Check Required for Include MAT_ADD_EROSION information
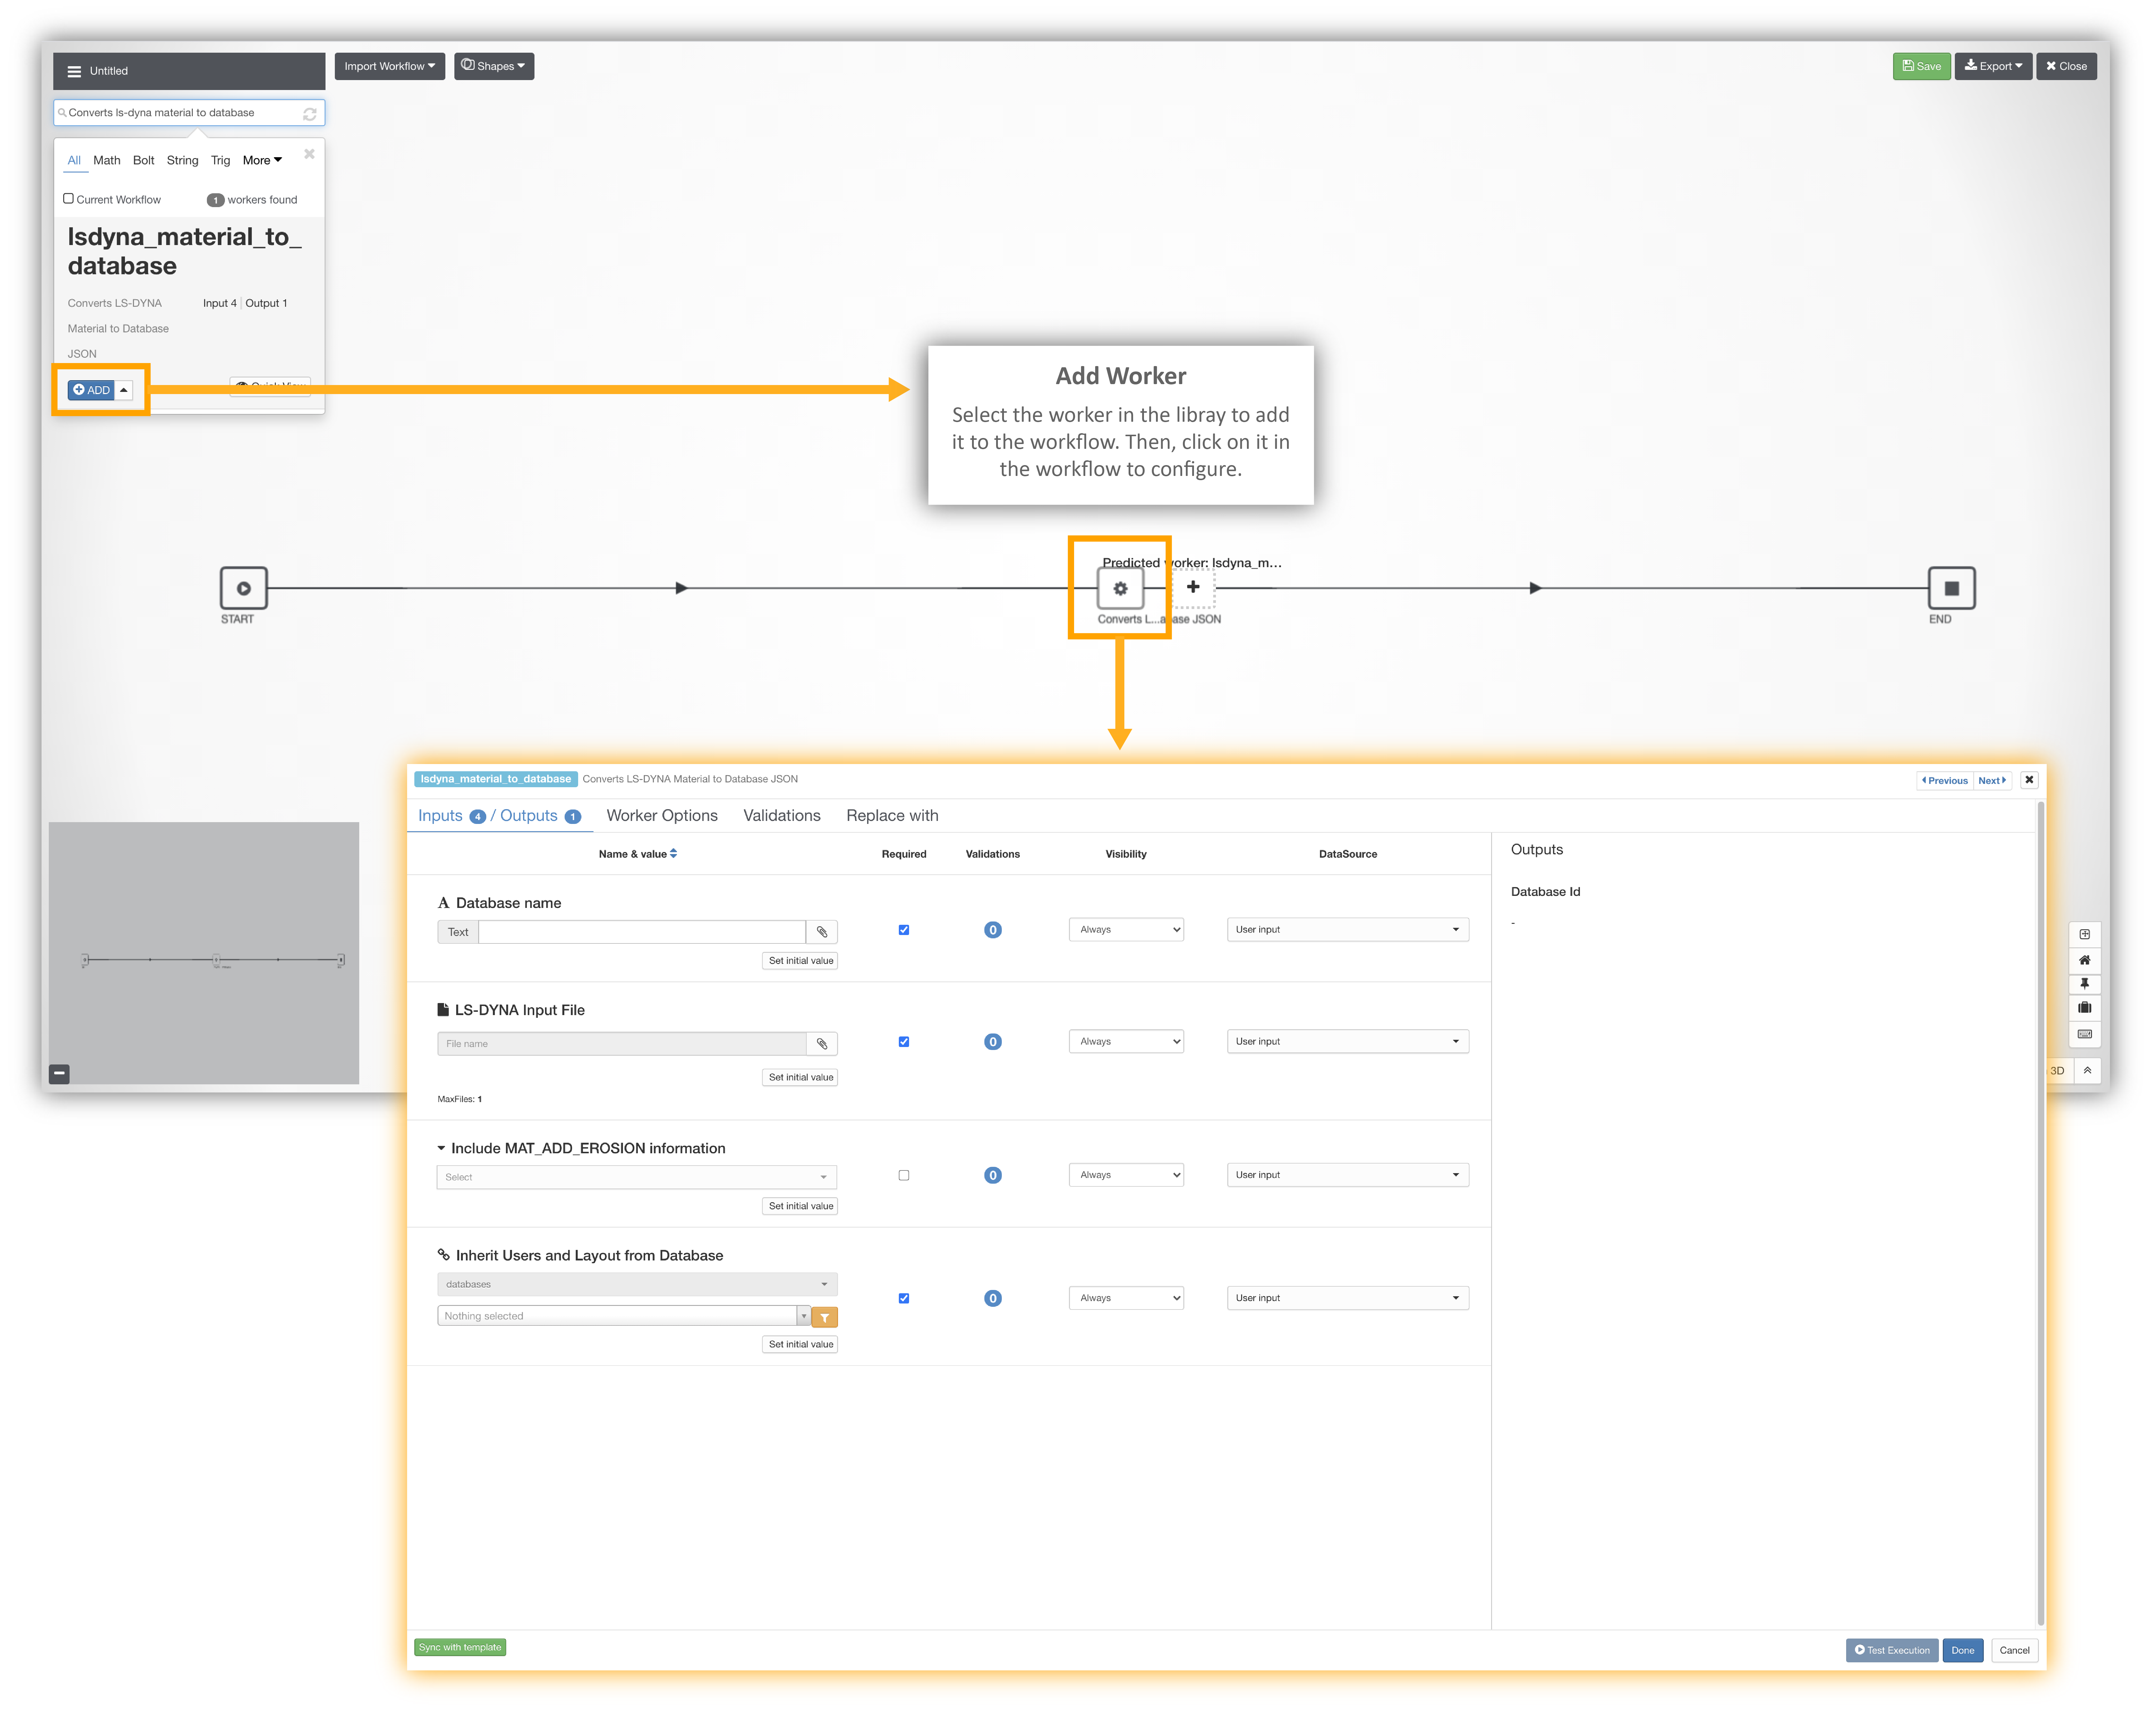This screenshot has width=2156, height=1712. coord(904,1175)
